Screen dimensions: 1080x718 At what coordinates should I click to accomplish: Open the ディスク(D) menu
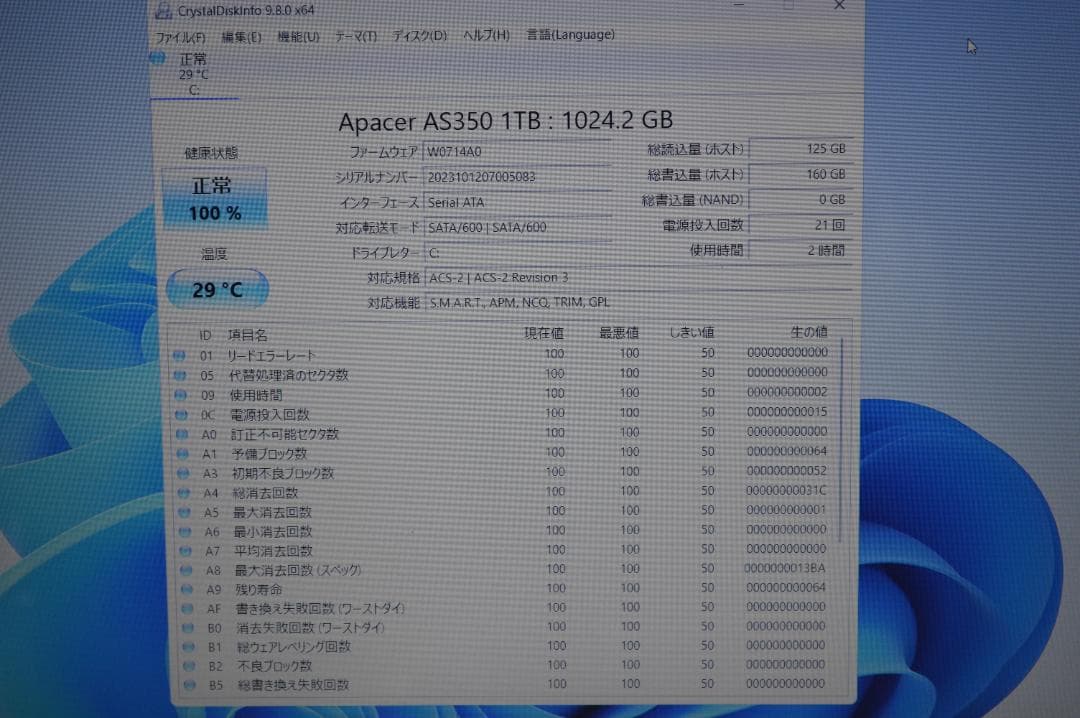pos(419,35)
